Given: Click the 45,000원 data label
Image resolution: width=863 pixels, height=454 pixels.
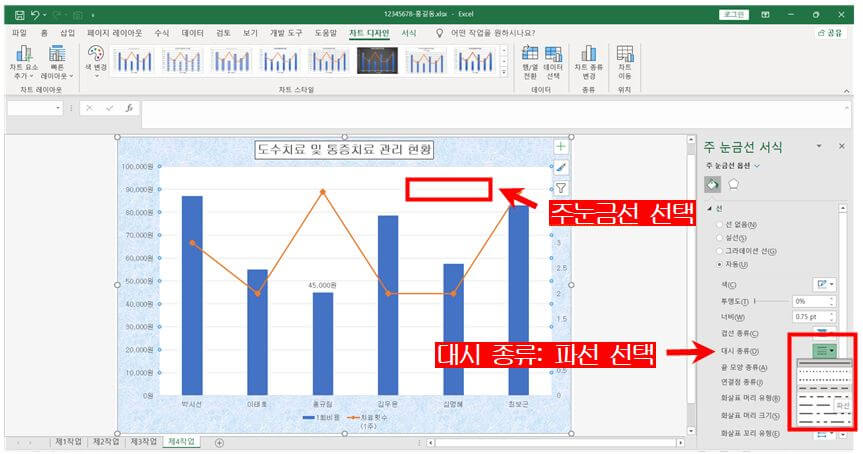Looking at the screenshot, I should [x=322, y=286].
